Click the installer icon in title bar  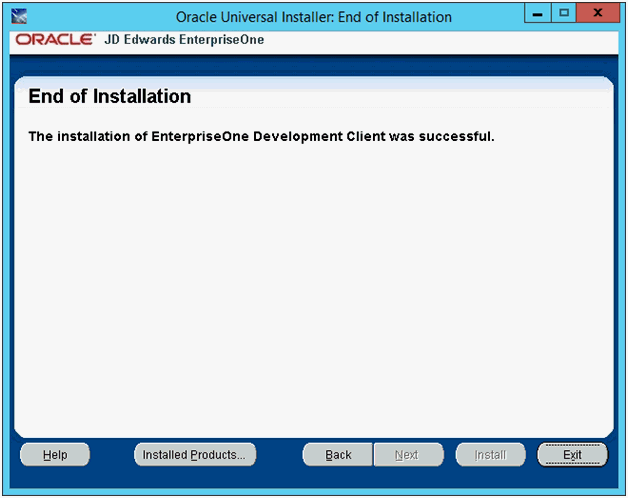(x=19, y=16)
